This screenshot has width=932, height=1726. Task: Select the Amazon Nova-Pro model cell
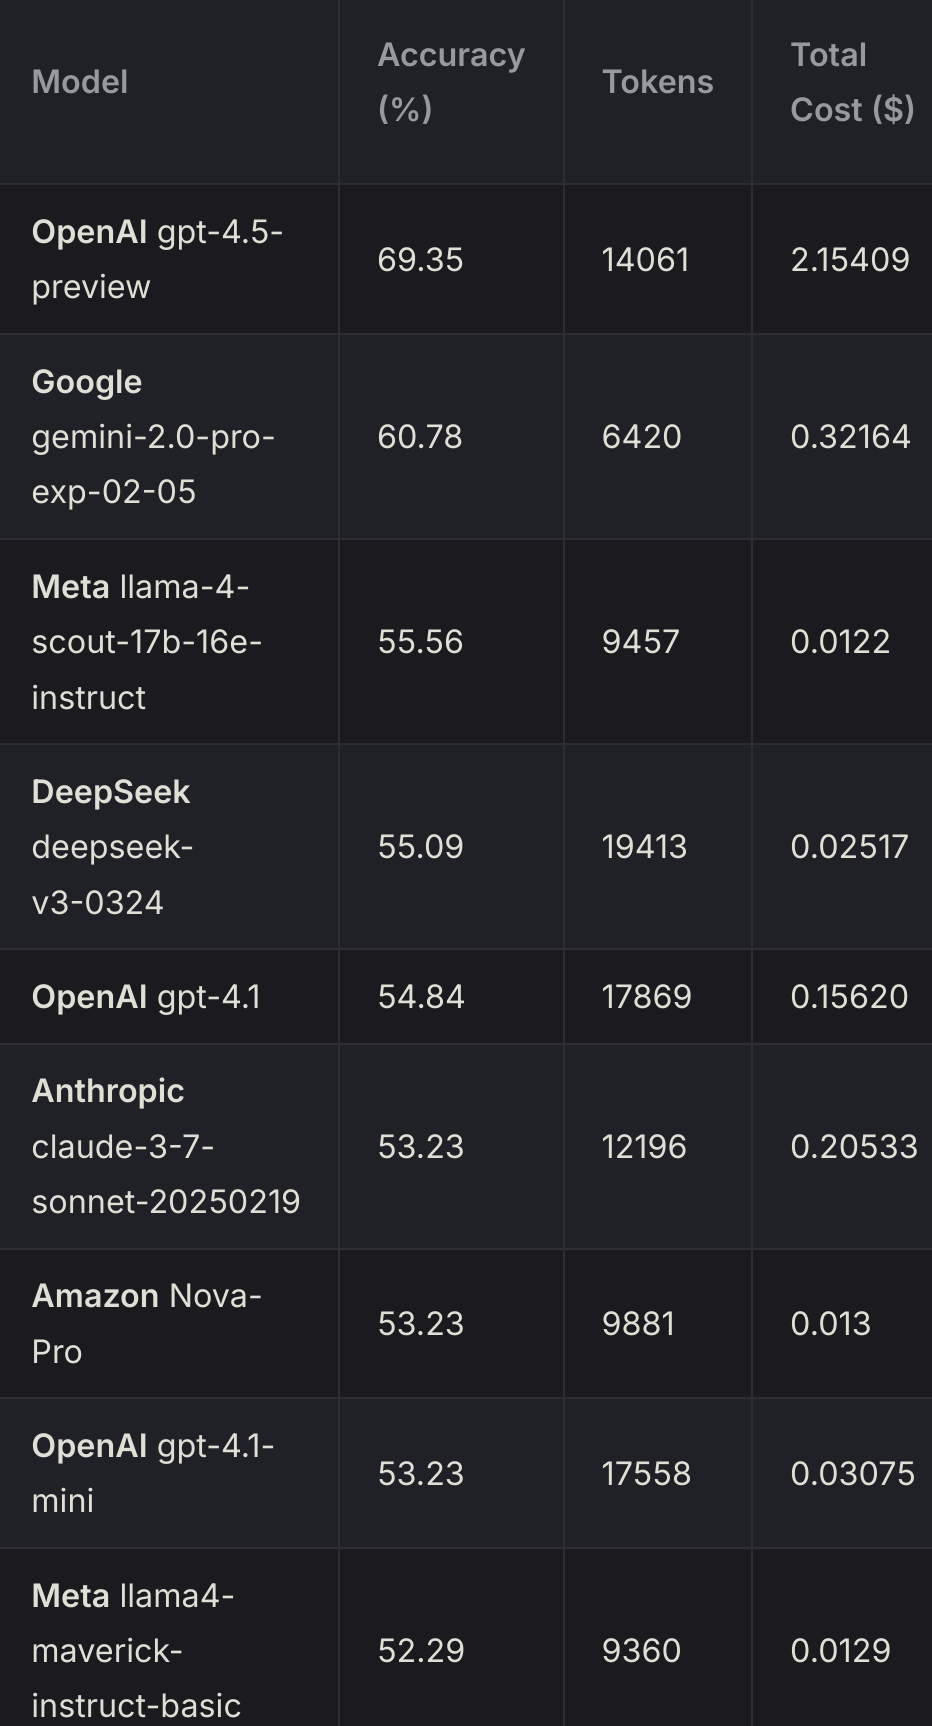146,1323
